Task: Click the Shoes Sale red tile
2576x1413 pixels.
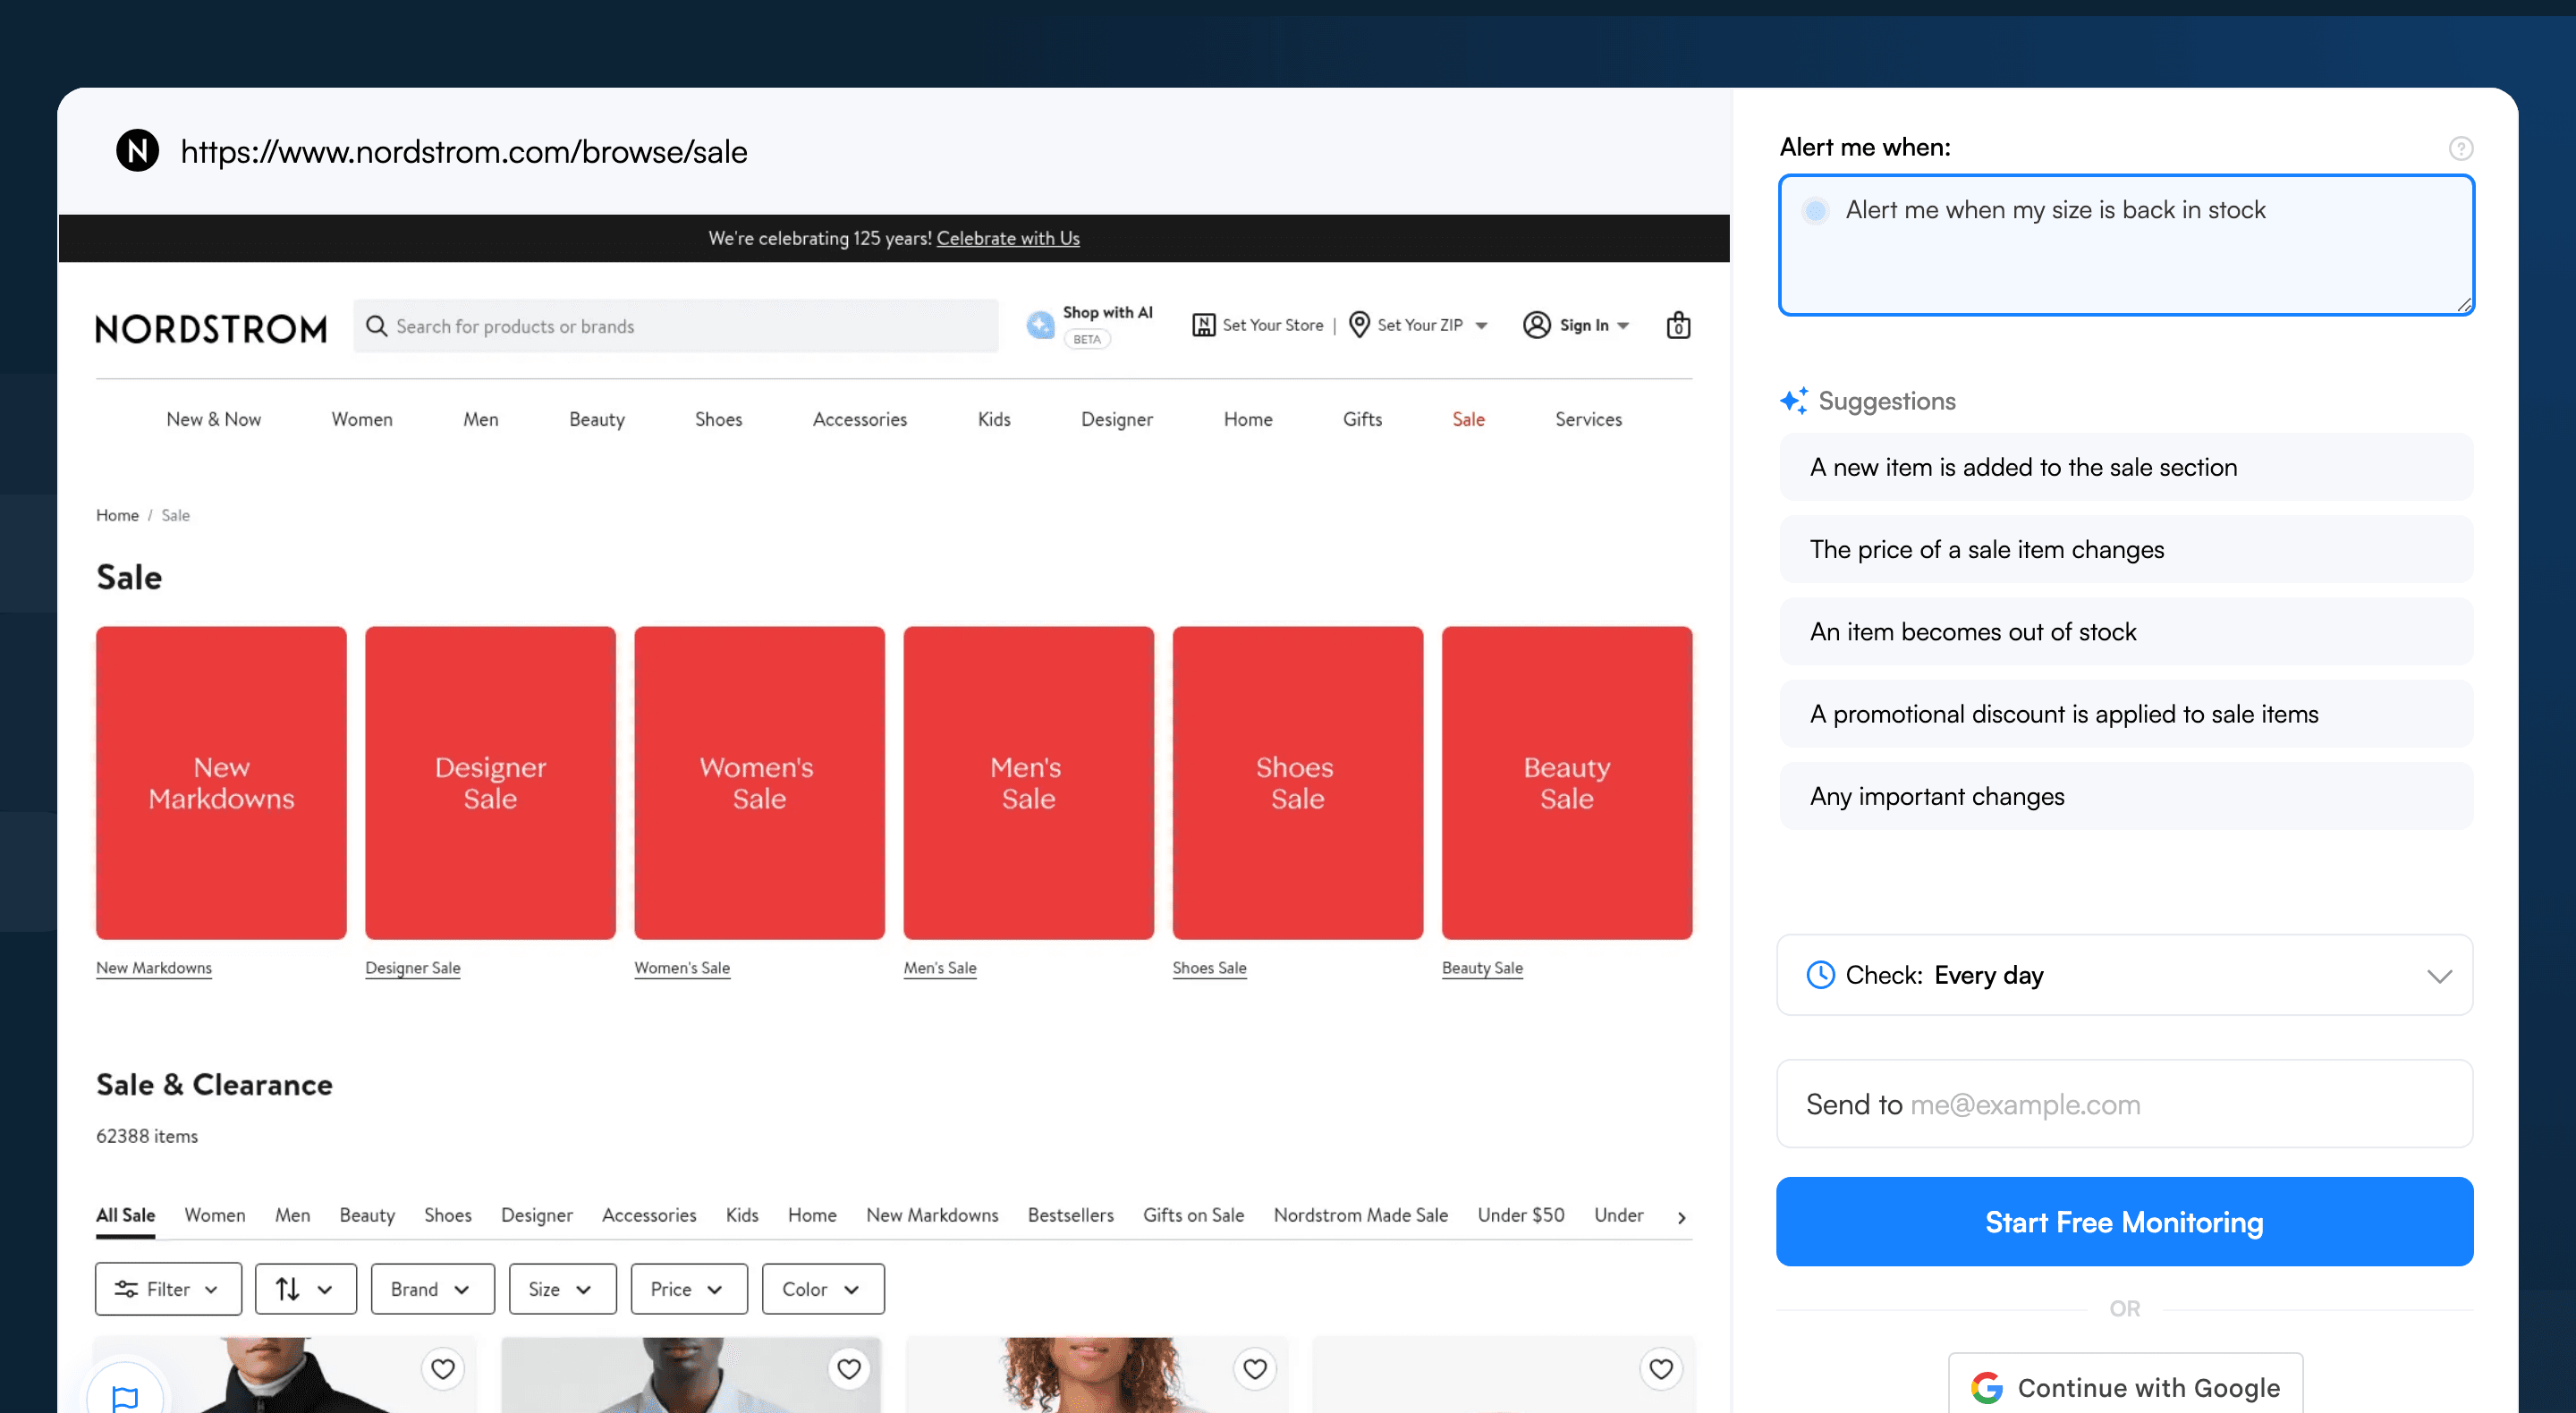Action: (1298, 783)
